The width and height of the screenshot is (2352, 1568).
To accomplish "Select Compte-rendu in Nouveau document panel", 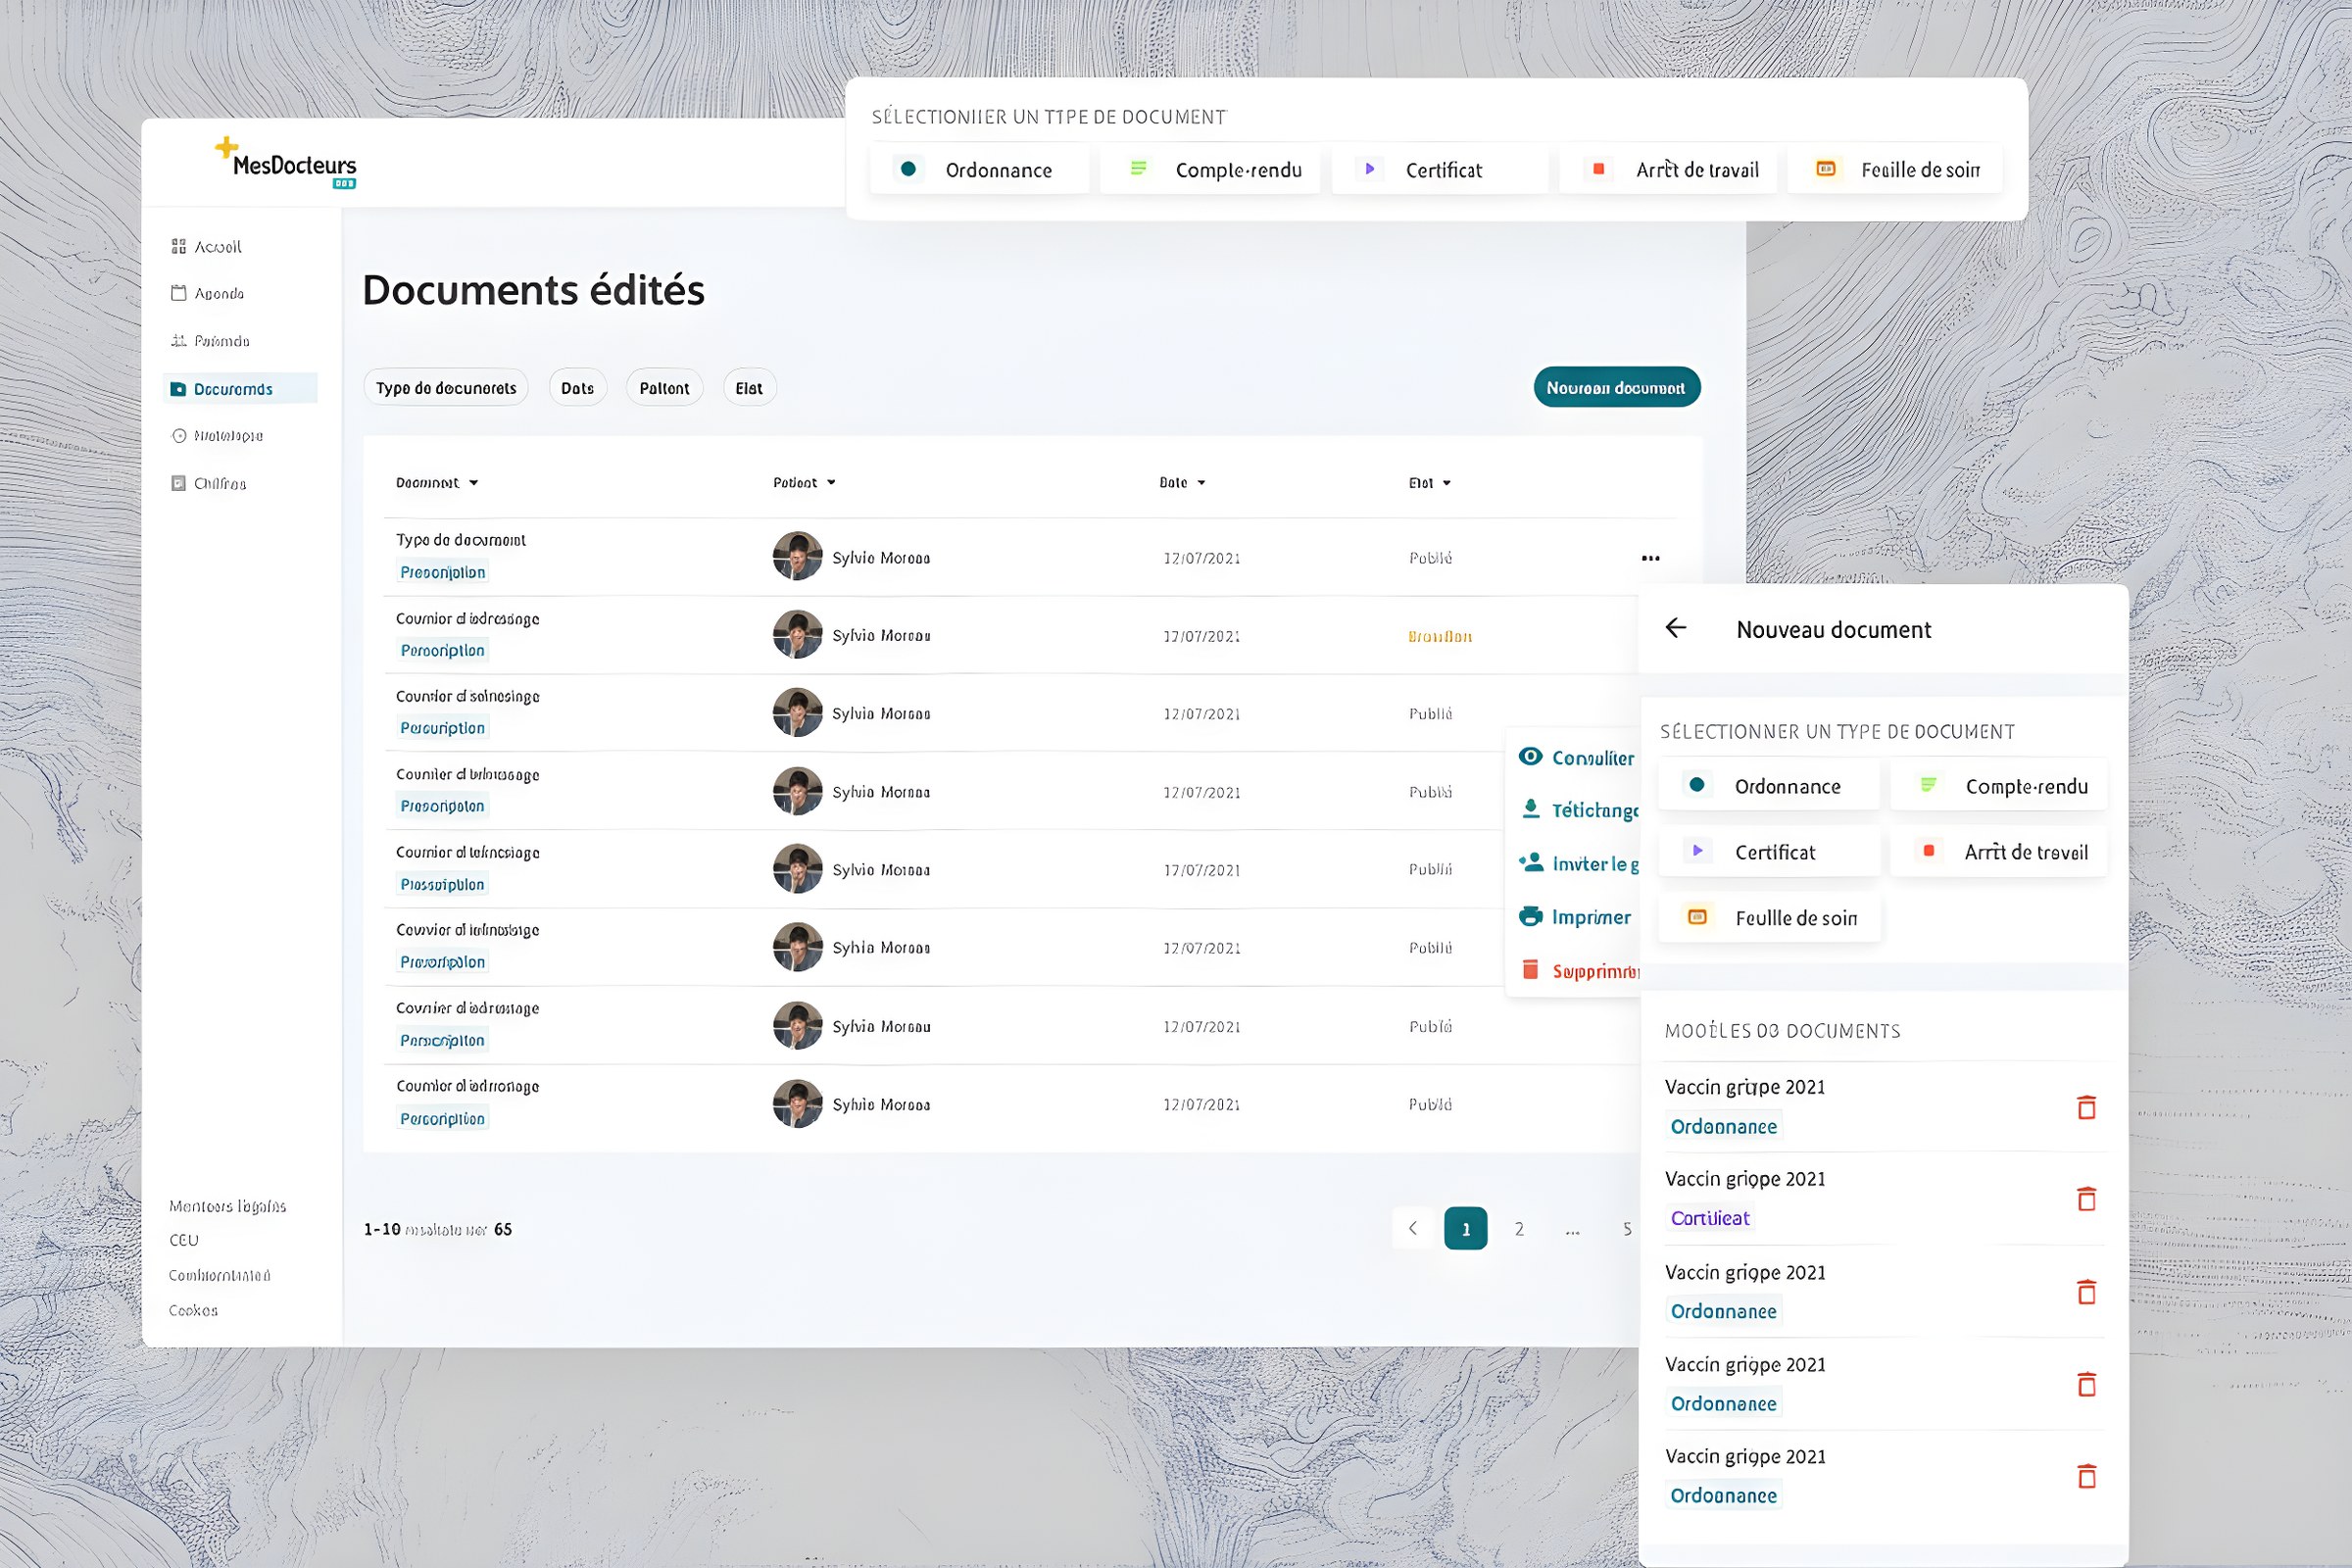I will [x=1999, y=786].
